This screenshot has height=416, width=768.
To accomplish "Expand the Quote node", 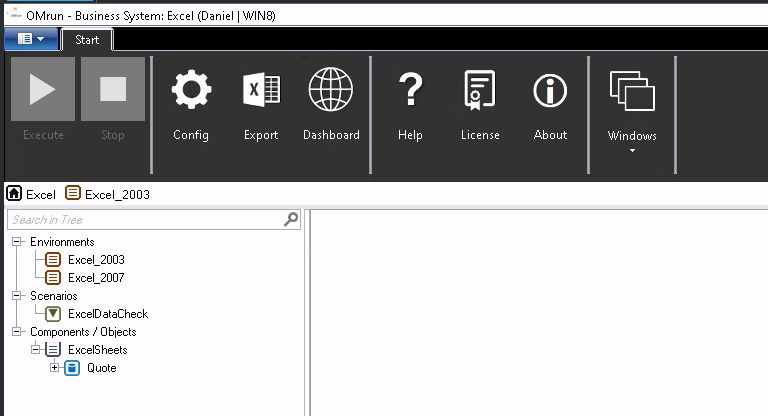I will point(54,367).
